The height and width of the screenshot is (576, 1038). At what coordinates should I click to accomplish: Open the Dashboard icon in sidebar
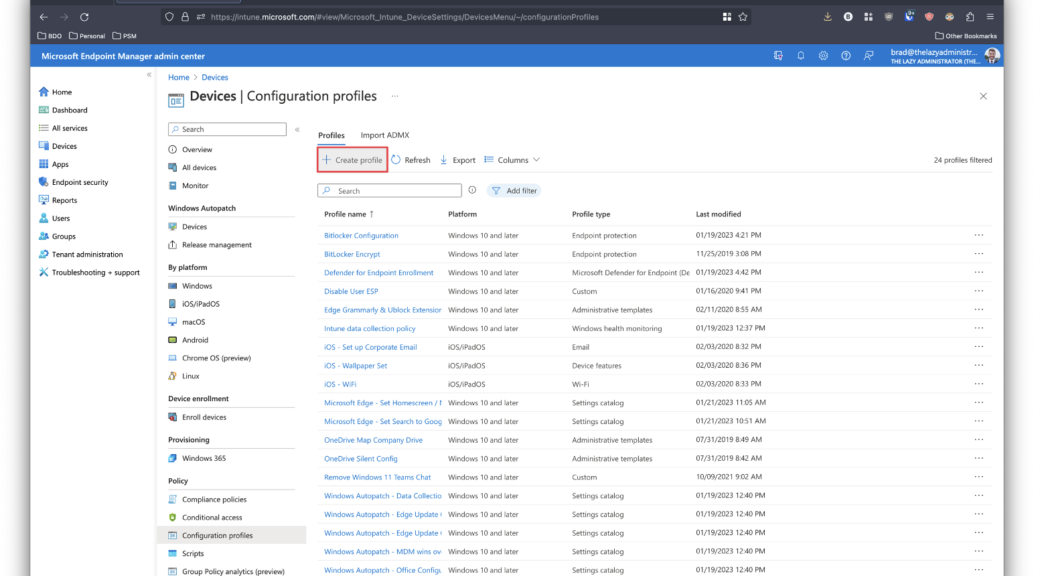[44, 110]
